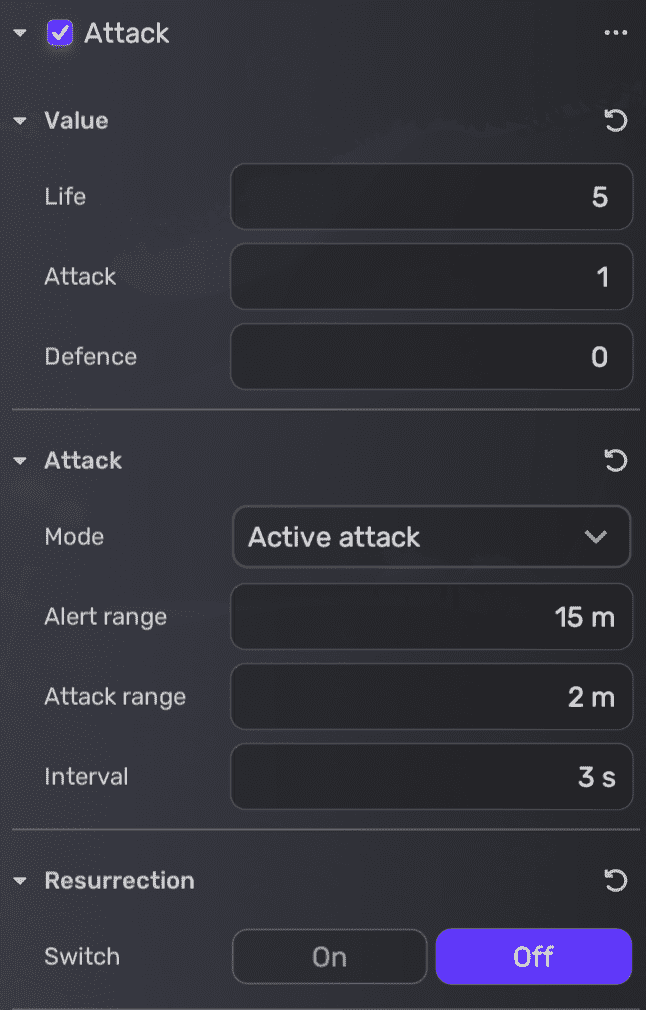Image resolution: width=646 pixels, height=1010 pixels.
Task: Edit the Life value field
Action: click(x=431, y=196)
